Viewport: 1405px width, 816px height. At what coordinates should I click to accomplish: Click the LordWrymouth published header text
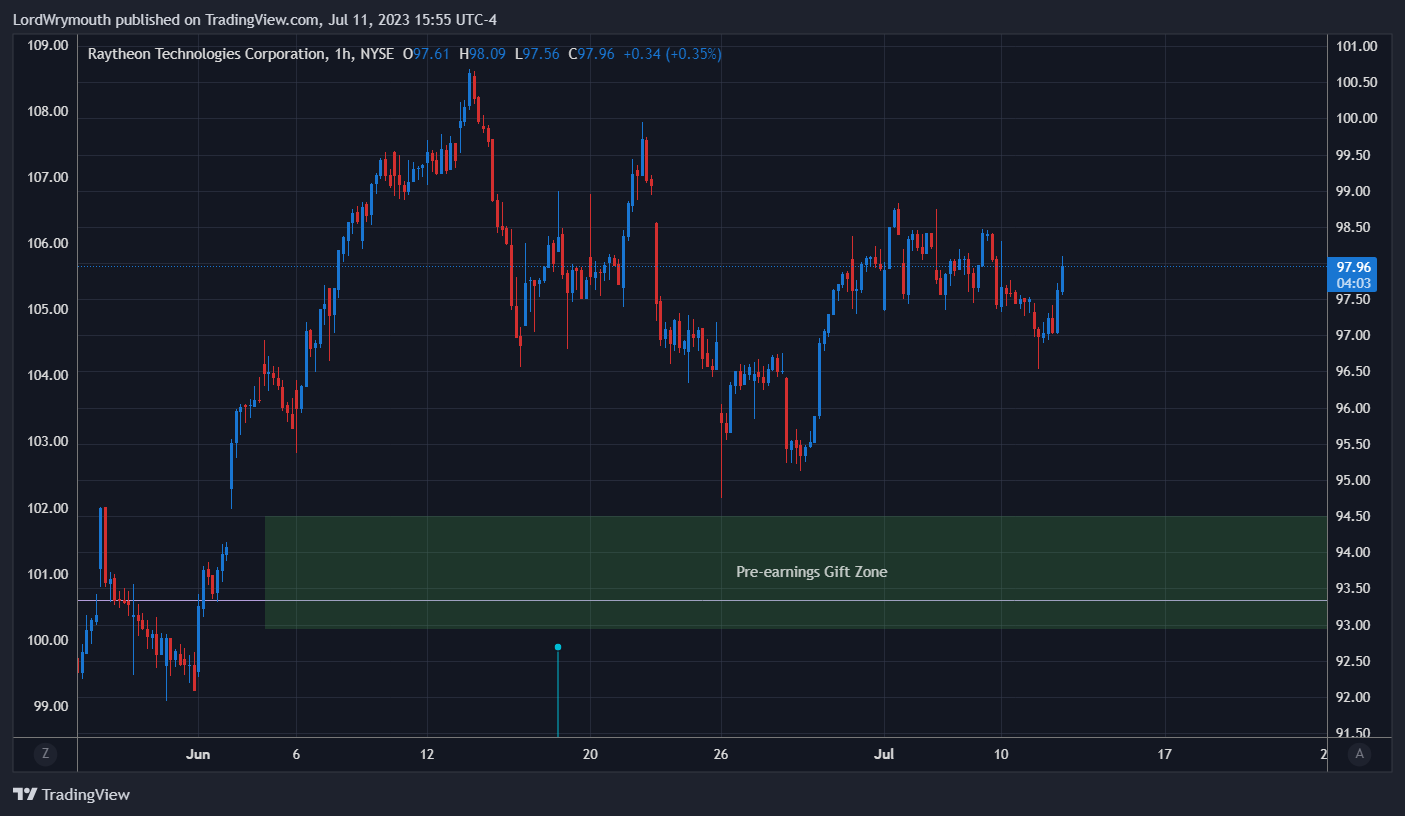(x=254, y=19)
